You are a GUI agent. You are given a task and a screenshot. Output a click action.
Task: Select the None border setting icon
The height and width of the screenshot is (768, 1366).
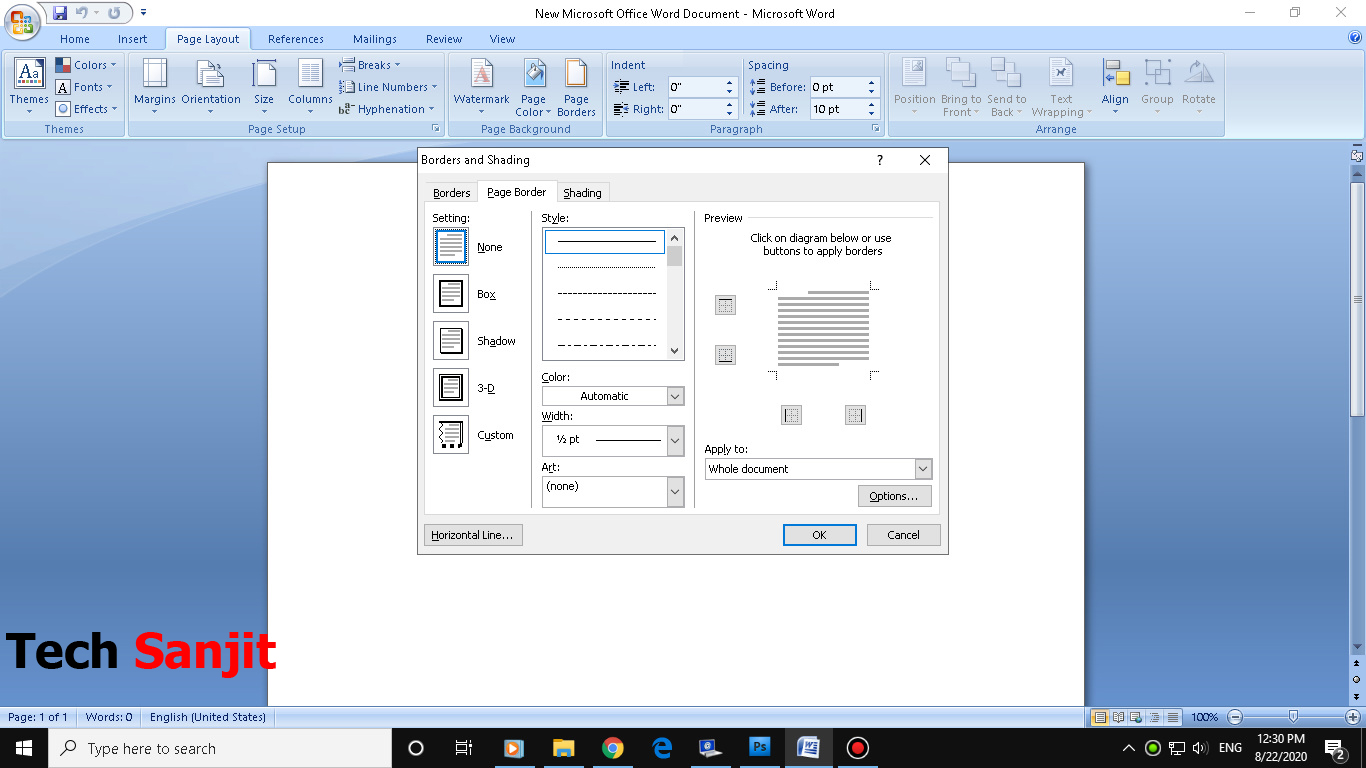click(450, 246)
